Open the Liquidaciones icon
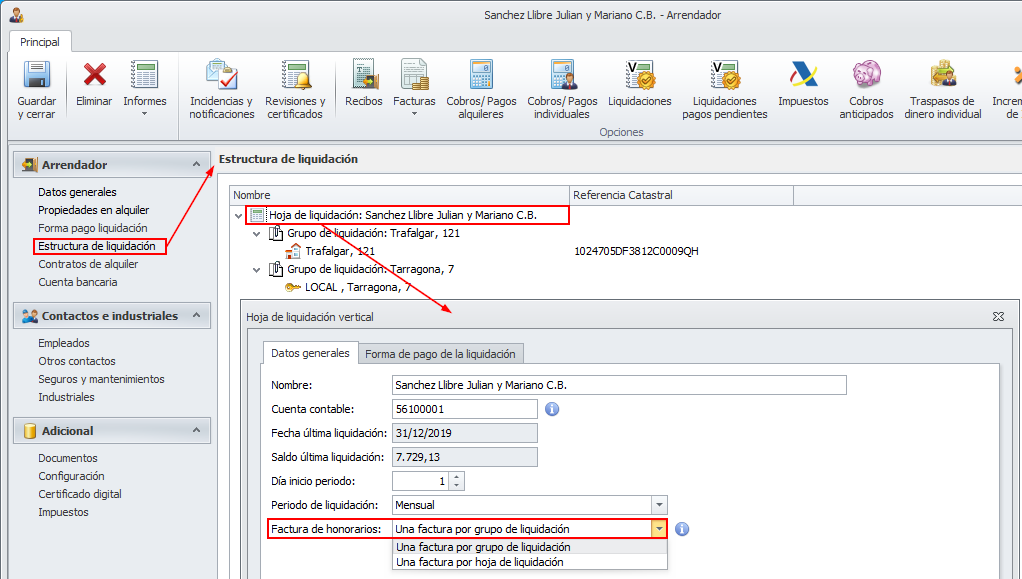Viewport: 1022px width, 579px height. (640, 74)
